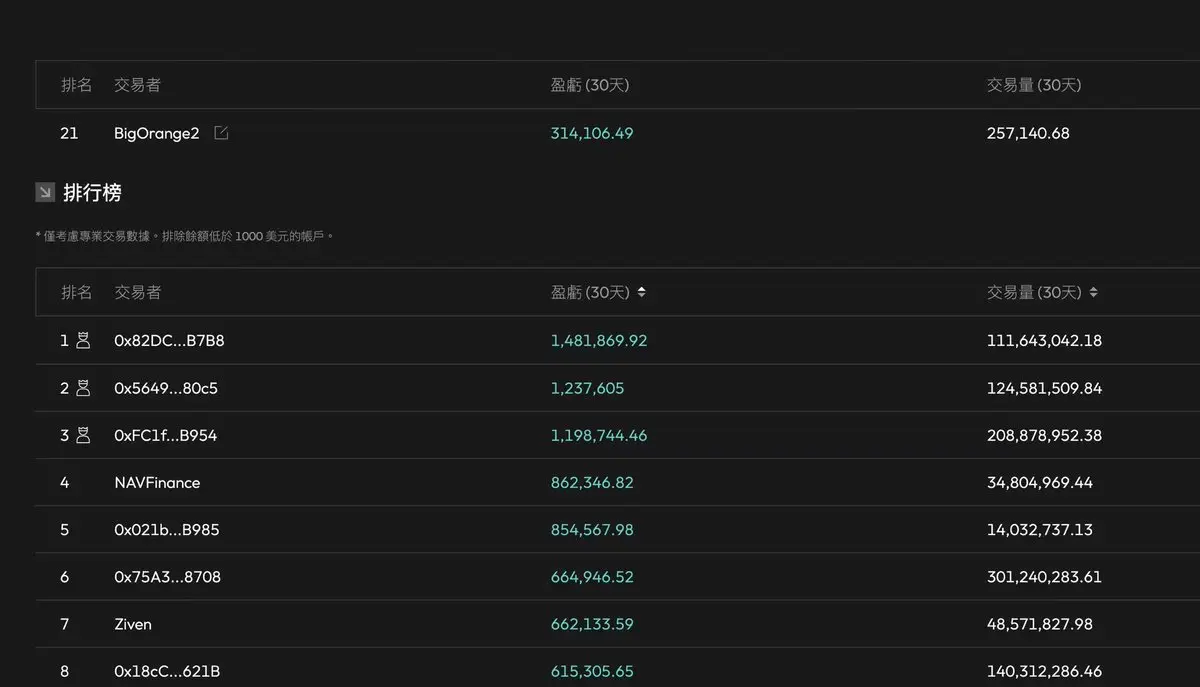
Task: Click the rank 3 medal icon
Action: (x=83, y=435)
